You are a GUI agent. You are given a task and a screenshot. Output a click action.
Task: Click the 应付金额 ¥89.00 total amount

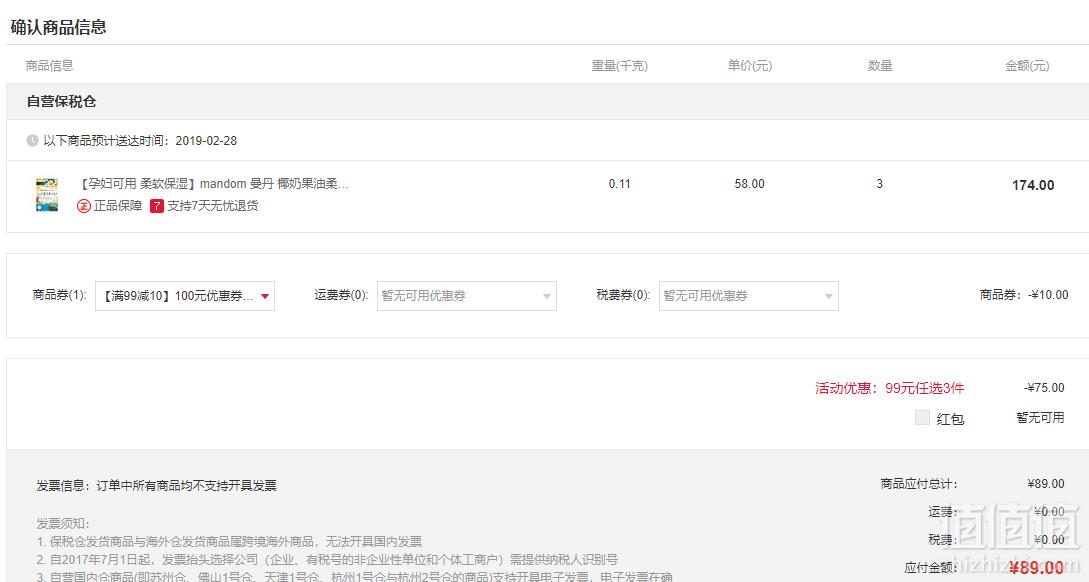(1036, 567)
